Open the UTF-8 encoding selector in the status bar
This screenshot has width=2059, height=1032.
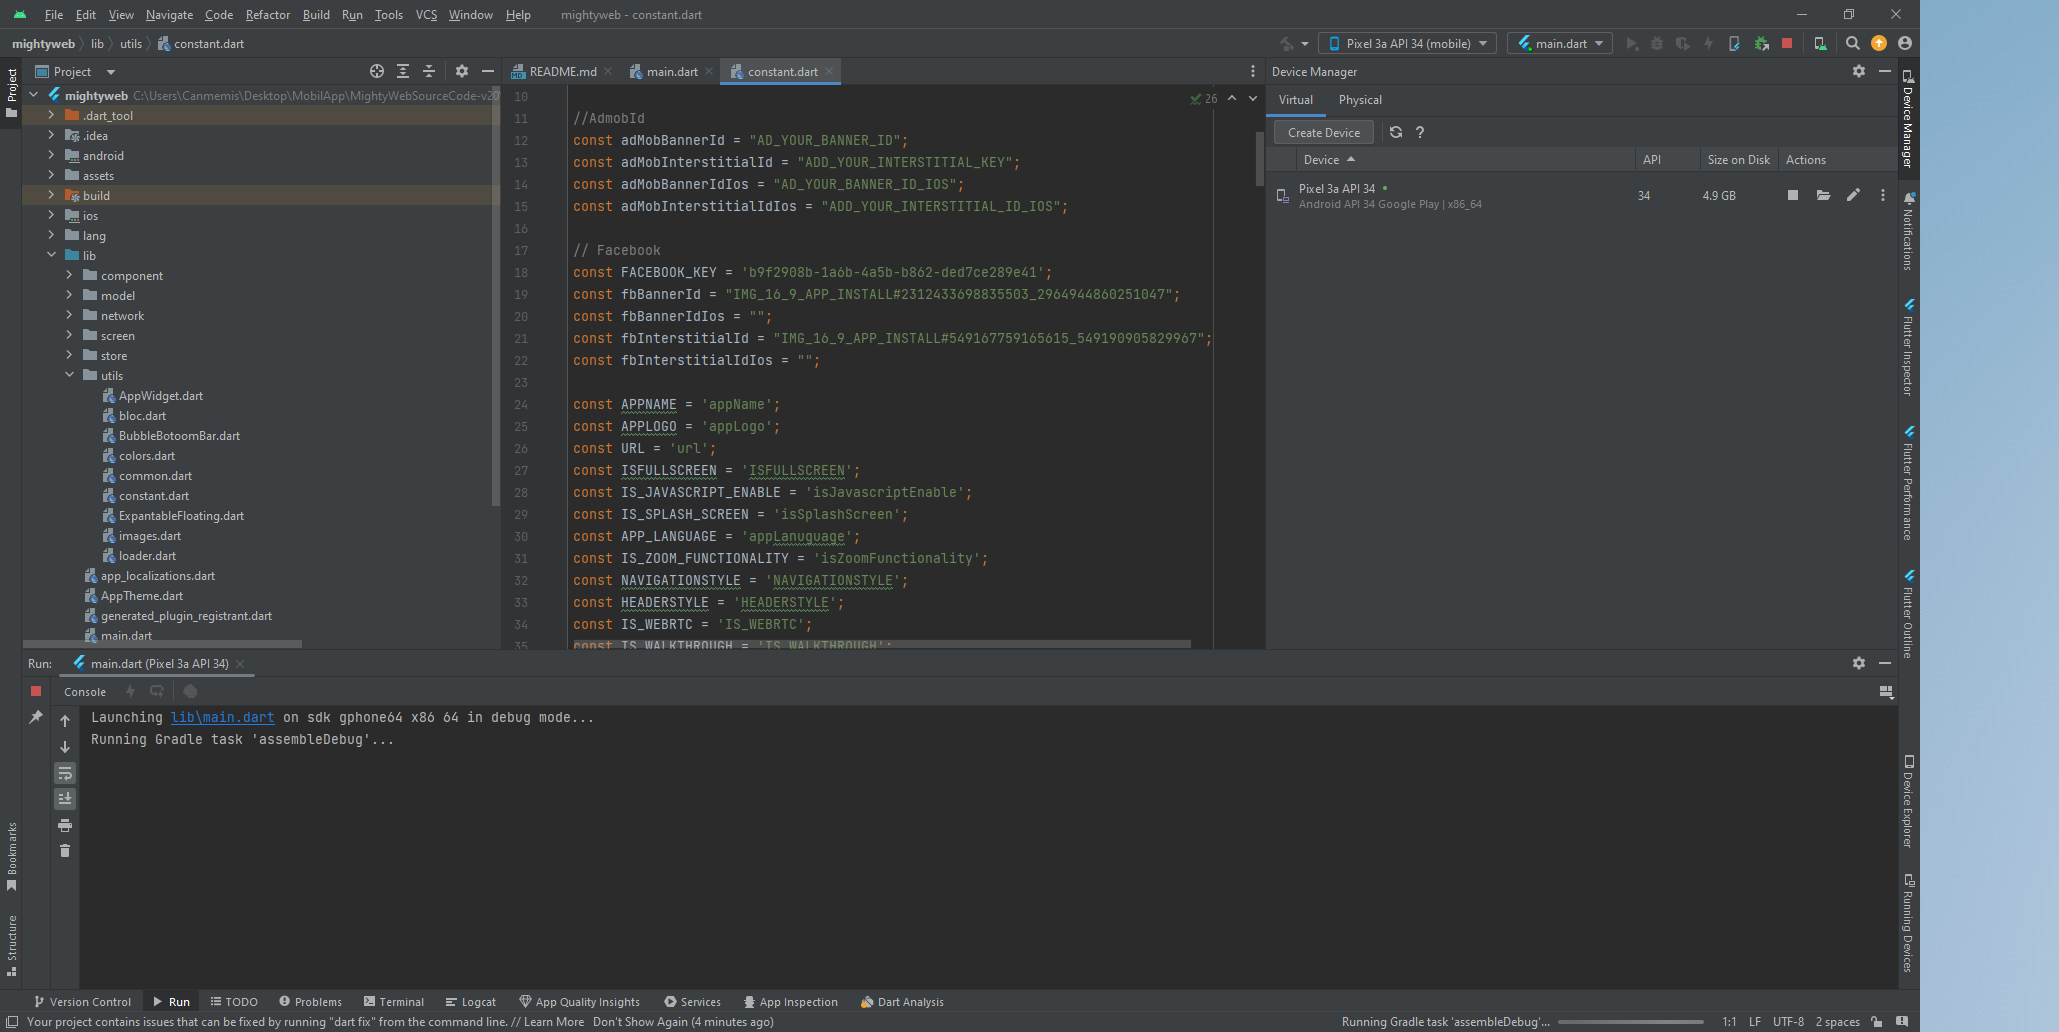(1788, 1021)
